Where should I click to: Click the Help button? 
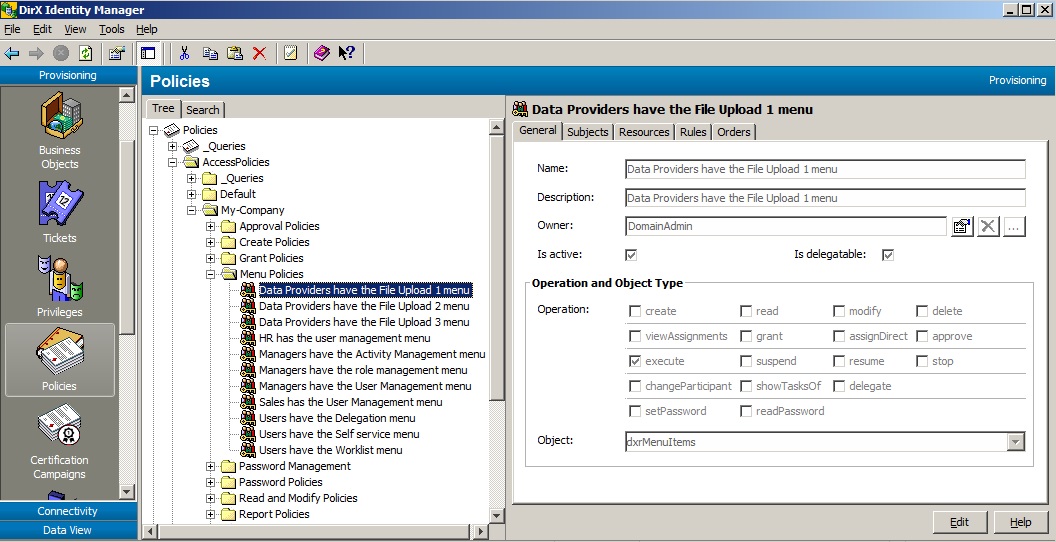coord(1020,522)
